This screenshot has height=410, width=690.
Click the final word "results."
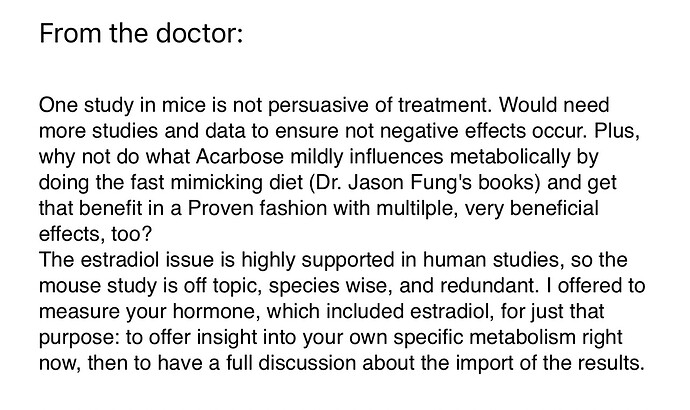(x=611, y=363)
